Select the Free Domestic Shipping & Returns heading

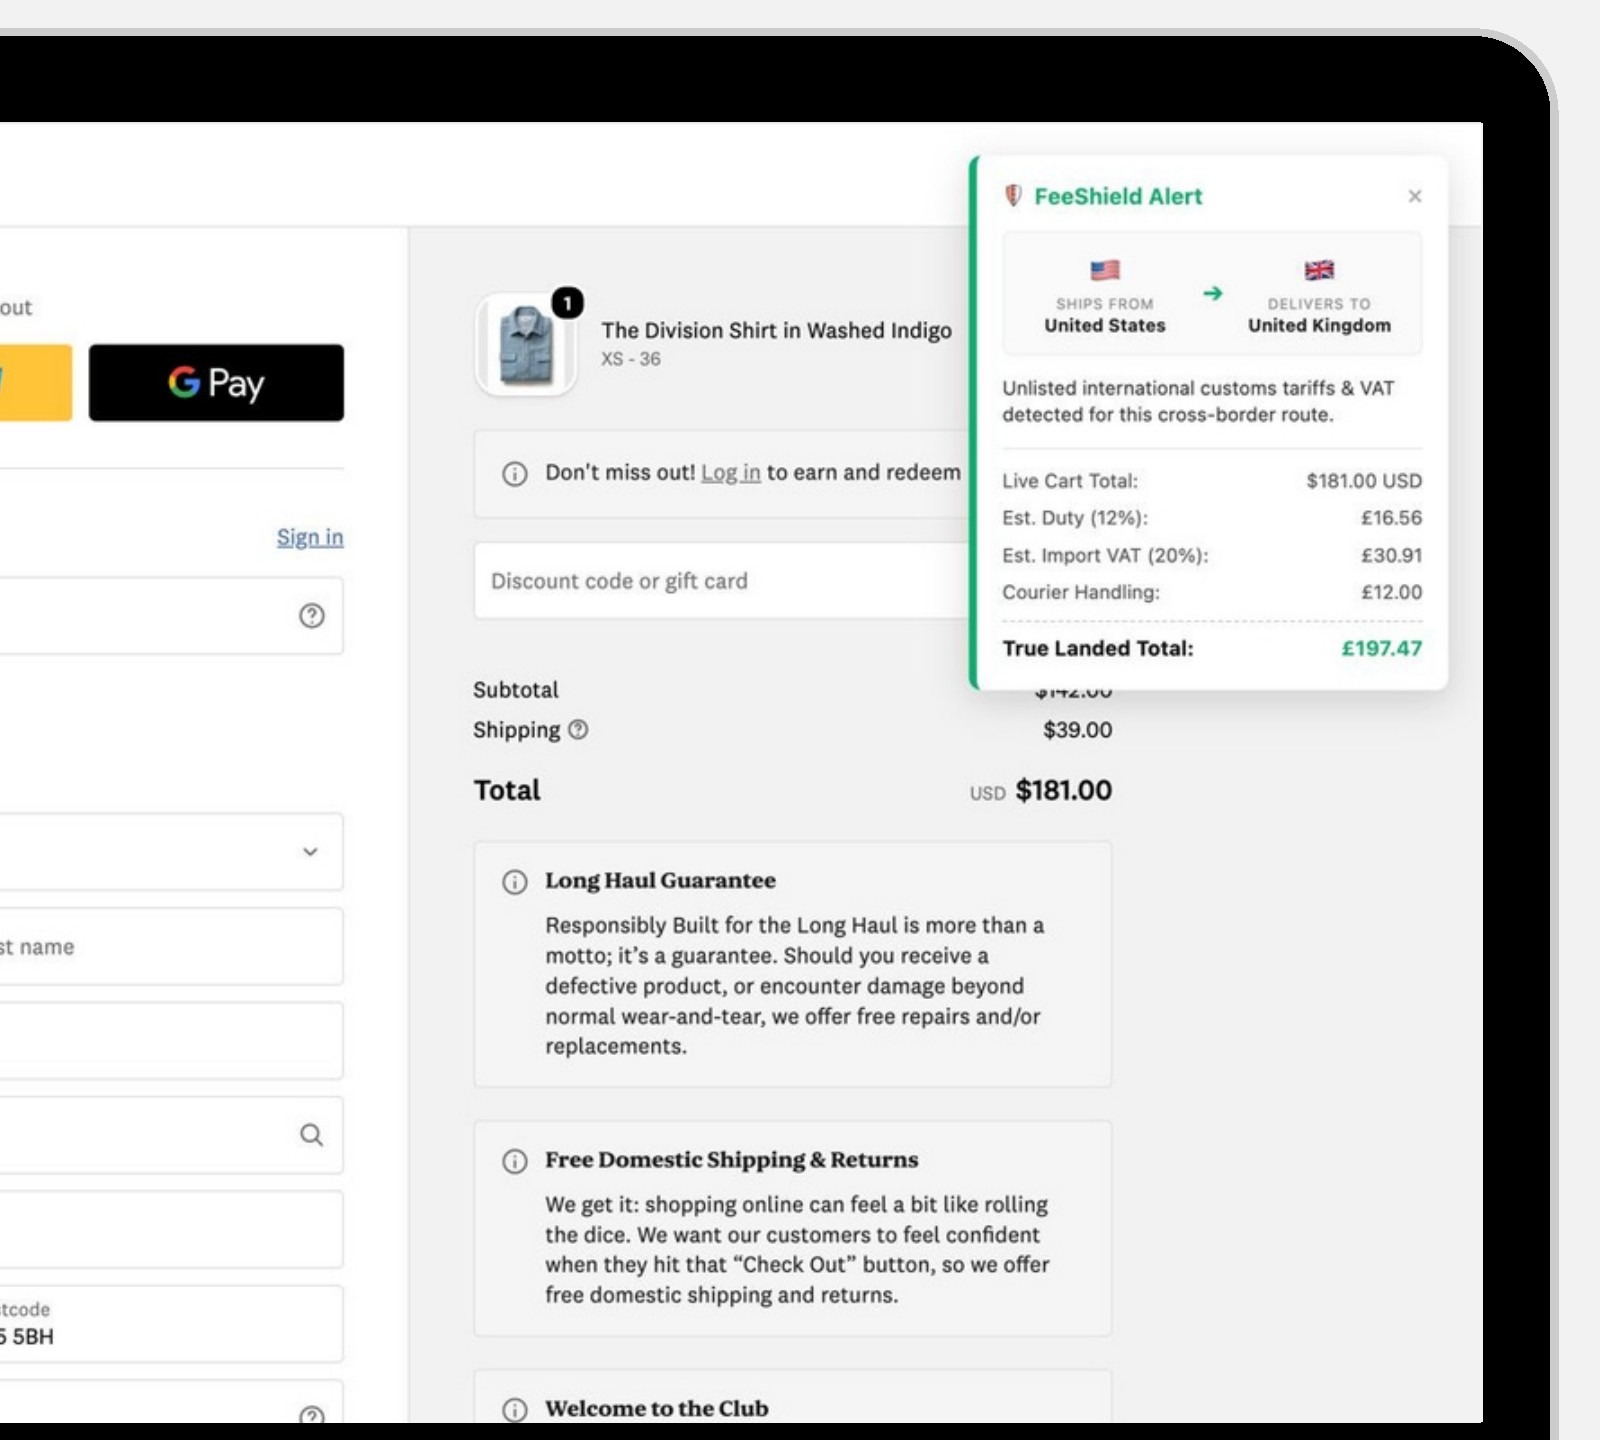(x=731, y=1160)
